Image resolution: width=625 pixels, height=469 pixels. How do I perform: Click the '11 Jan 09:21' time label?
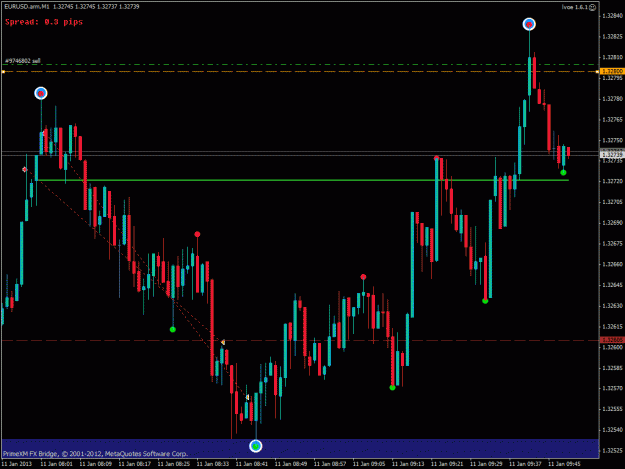click(447, 464)
